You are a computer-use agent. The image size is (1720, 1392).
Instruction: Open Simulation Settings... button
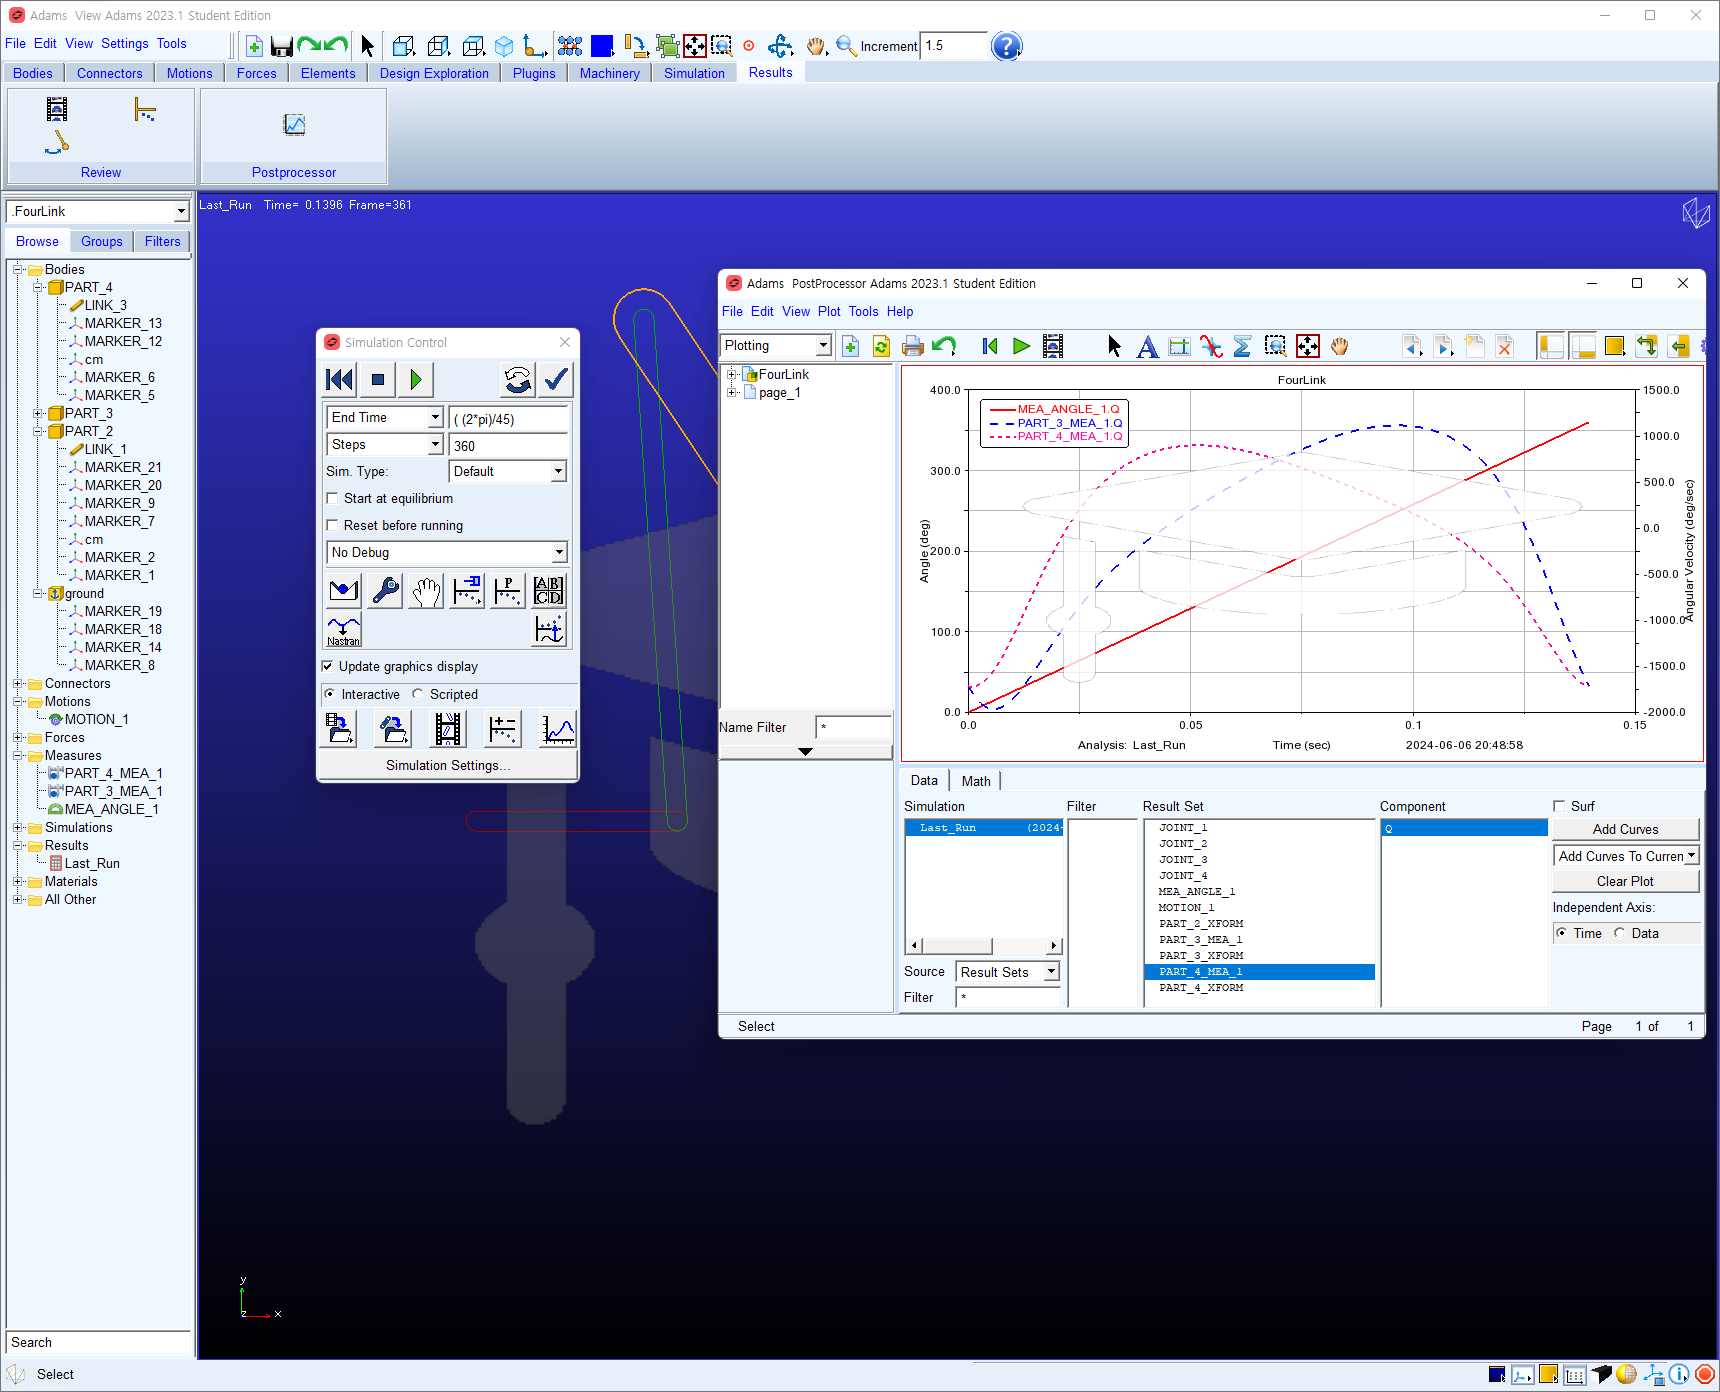click(448, 765)
